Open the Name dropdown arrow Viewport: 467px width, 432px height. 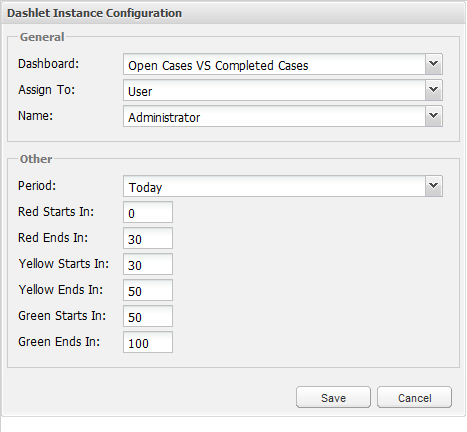tap(434, 116)
